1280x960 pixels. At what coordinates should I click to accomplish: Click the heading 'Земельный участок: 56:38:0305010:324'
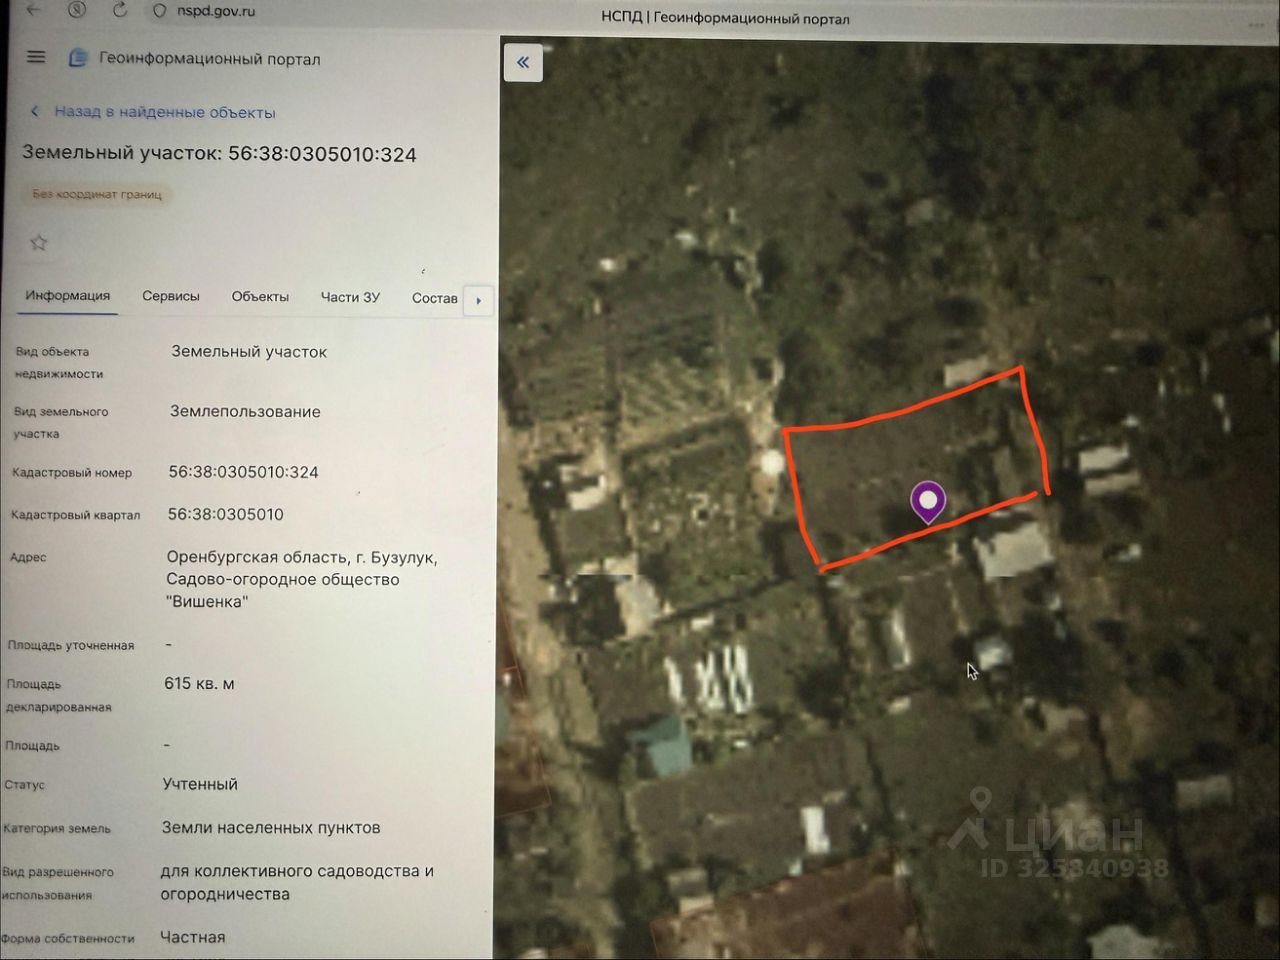(220, 154)
